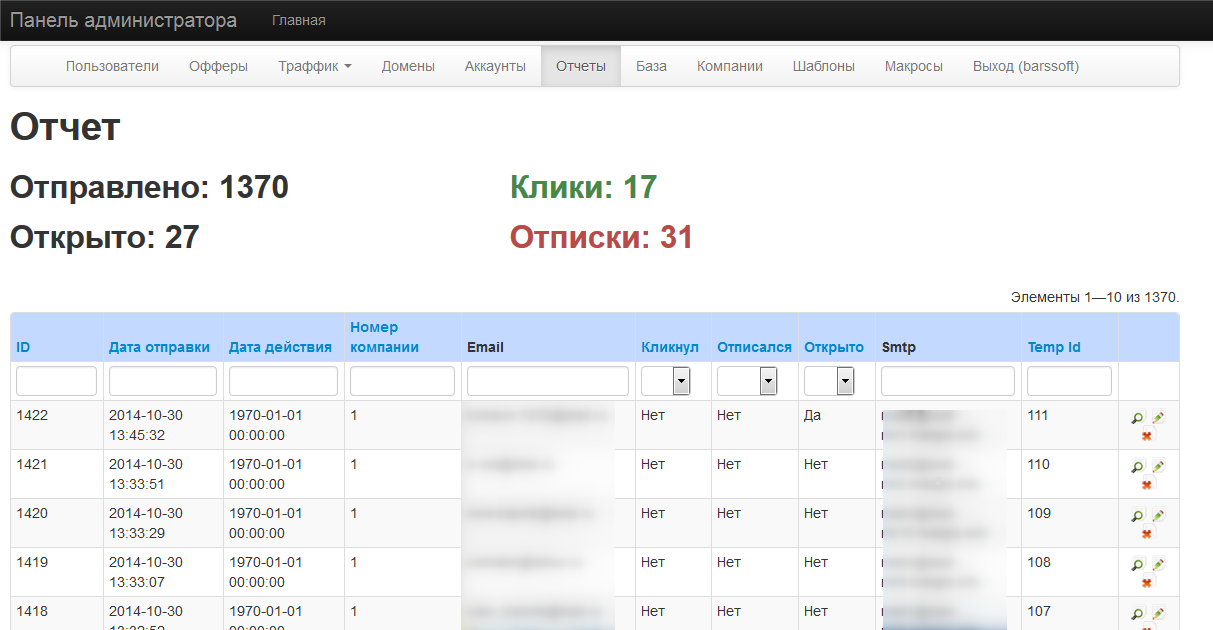The height and width of the screenshot is (630, 1213).
Task: Switch to the Компании tab
Action: (x=729, y=65)
